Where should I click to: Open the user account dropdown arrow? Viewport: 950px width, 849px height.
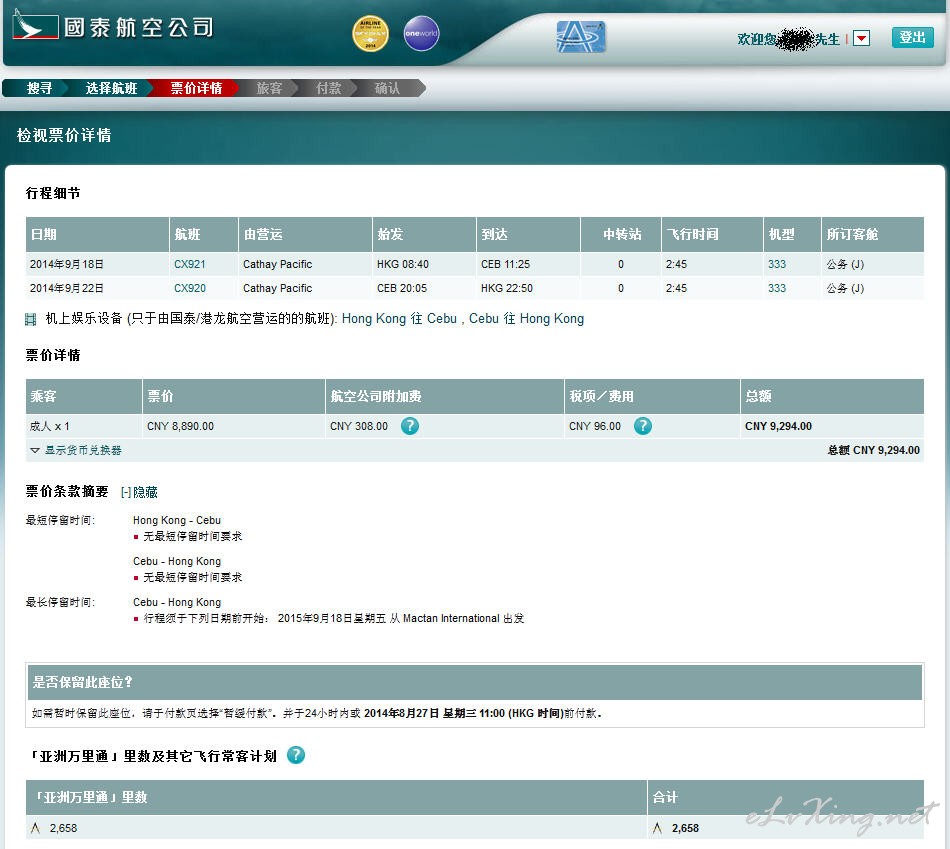[x=861, y=38]
